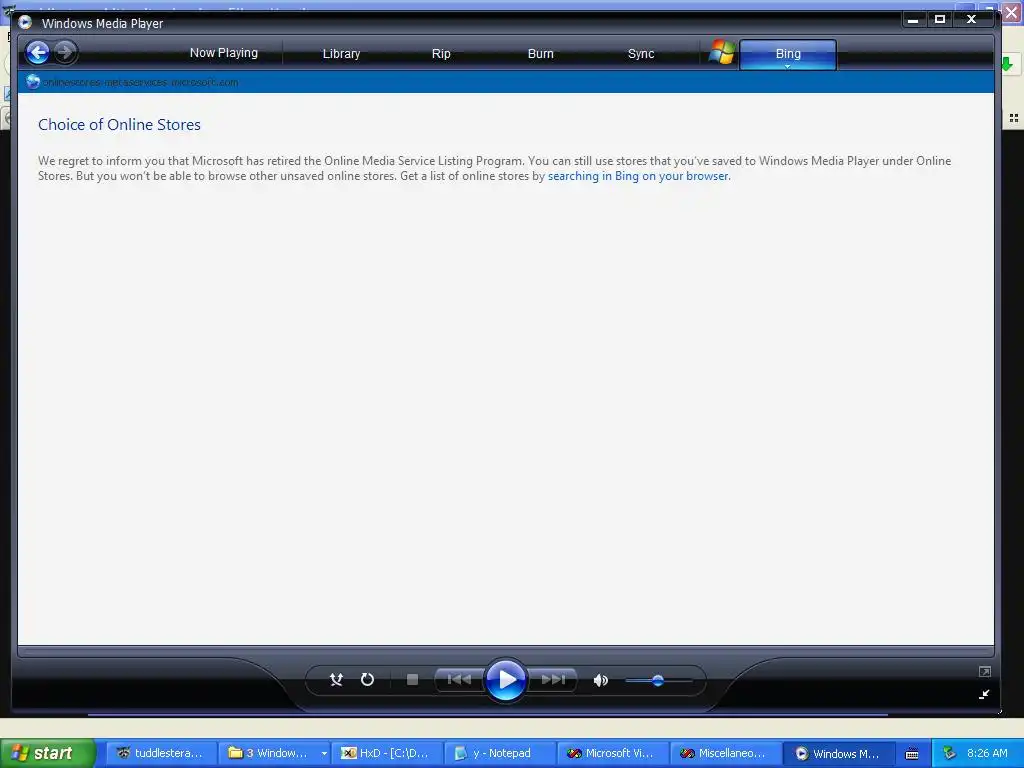Click the Back navigation arrow
Screen dimensions: 1024x768
(38, 52)
